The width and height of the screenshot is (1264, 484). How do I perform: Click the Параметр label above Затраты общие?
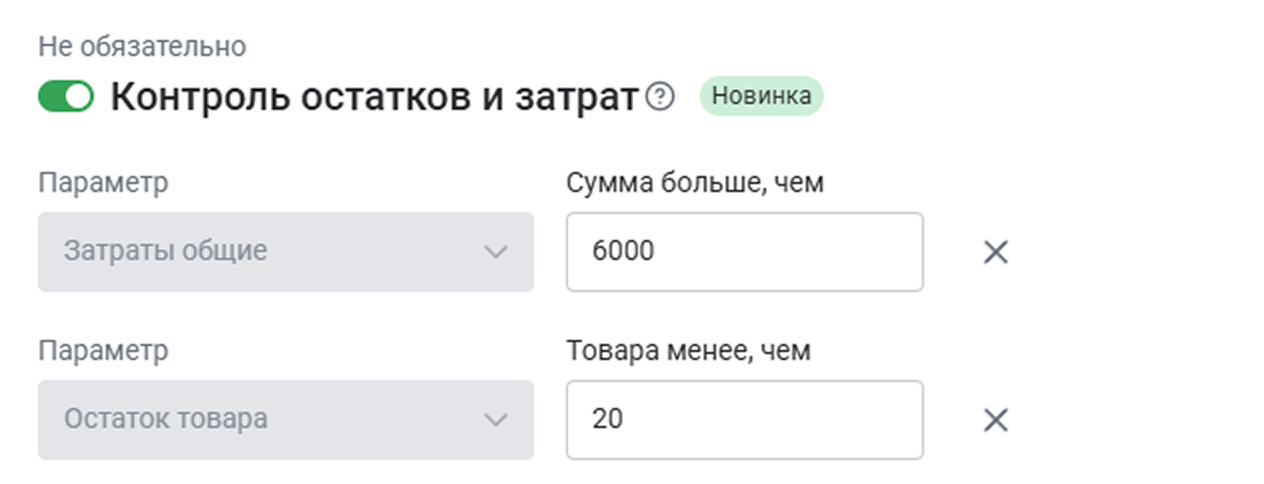click(x=103, y=183)
